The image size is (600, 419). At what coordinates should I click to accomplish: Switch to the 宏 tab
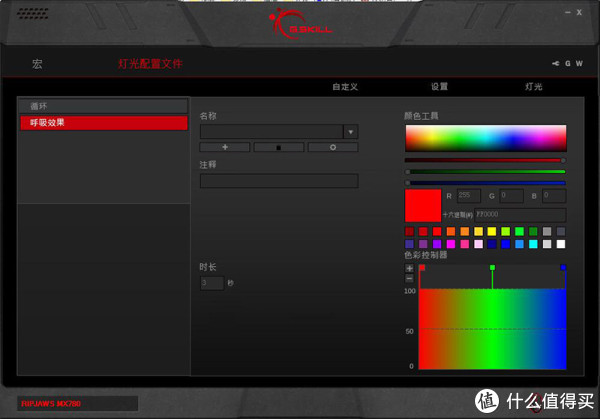(x=37, y=64)
